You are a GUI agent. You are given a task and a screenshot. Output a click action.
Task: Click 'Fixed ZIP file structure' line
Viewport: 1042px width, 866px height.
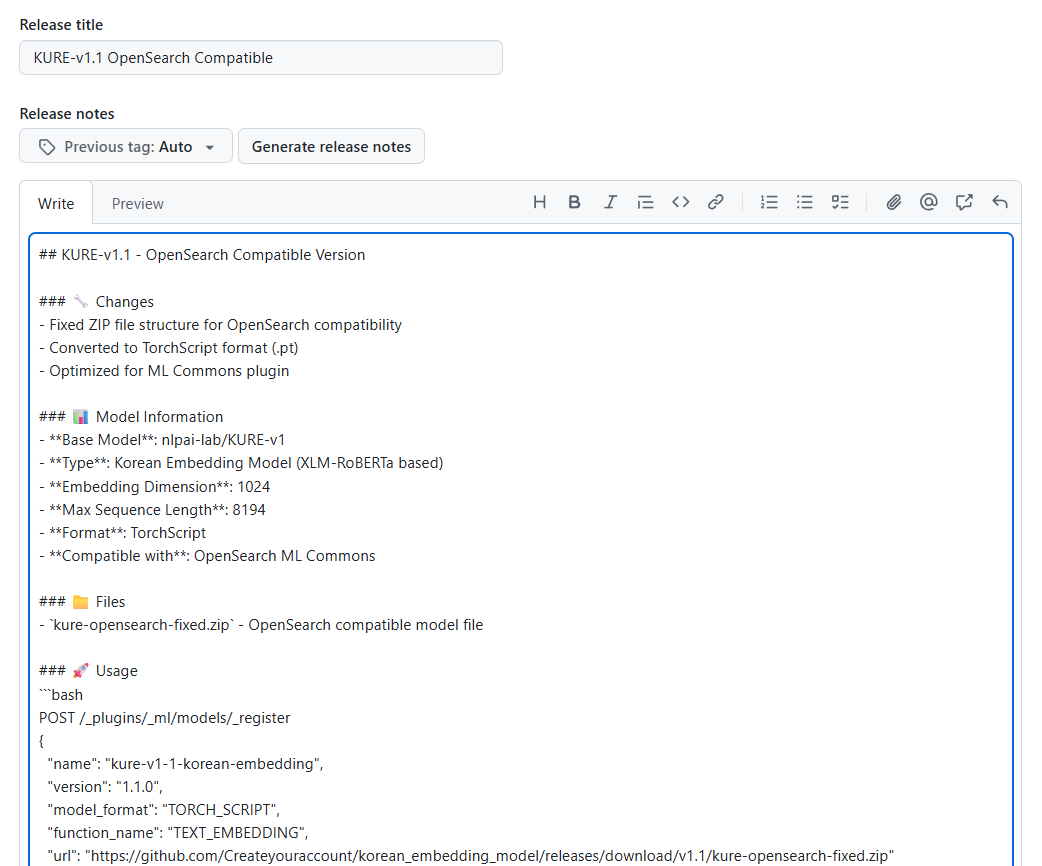pos(221,325)
